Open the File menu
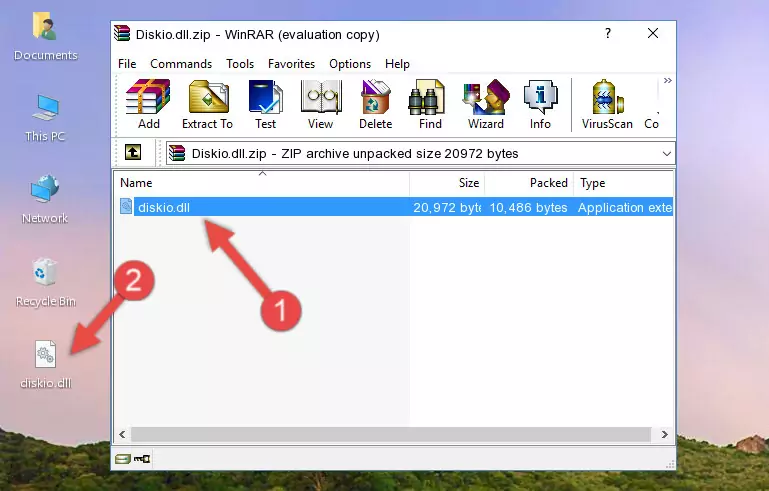Screen dimensions: 769x491 127,64
